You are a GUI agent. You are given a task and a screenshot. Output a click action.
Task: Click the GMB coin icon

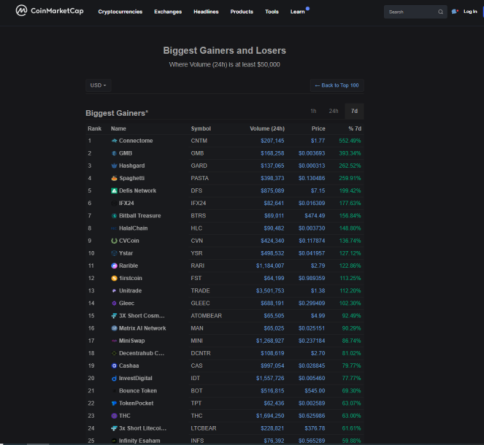point(114,153)
